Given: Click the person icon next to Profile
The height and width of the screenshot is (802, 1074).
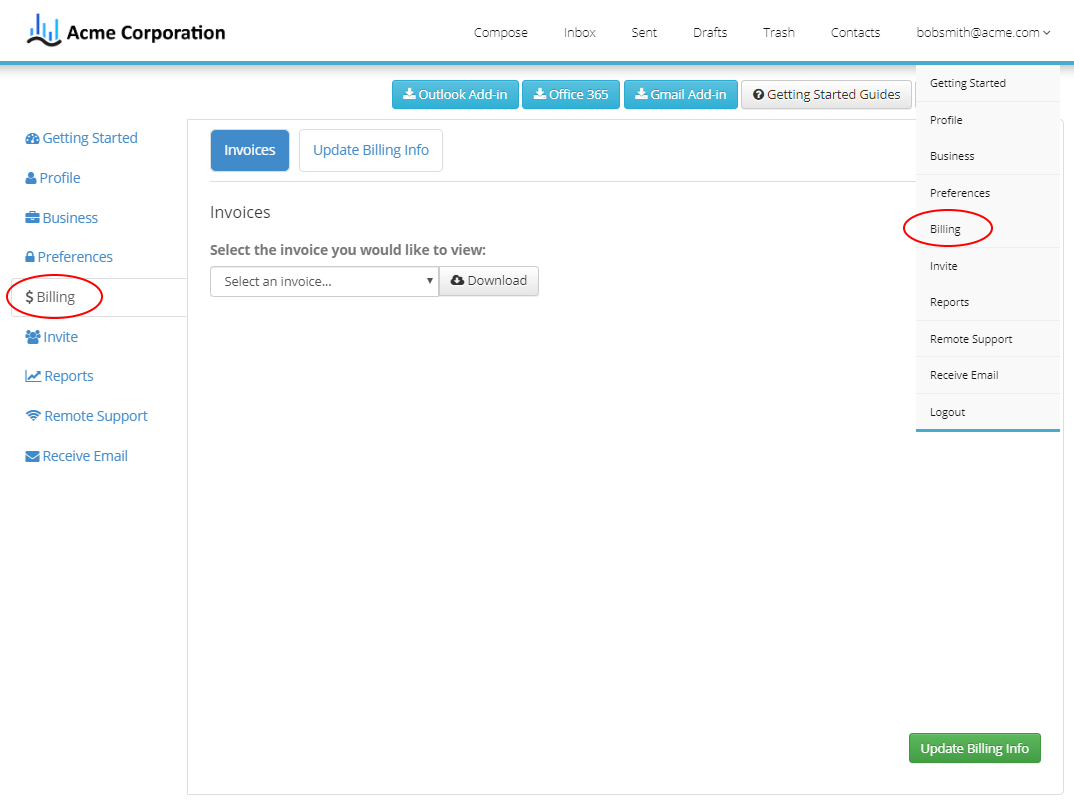Looking at the screenshot, I should pyautogui.click(x=31, y=179).
